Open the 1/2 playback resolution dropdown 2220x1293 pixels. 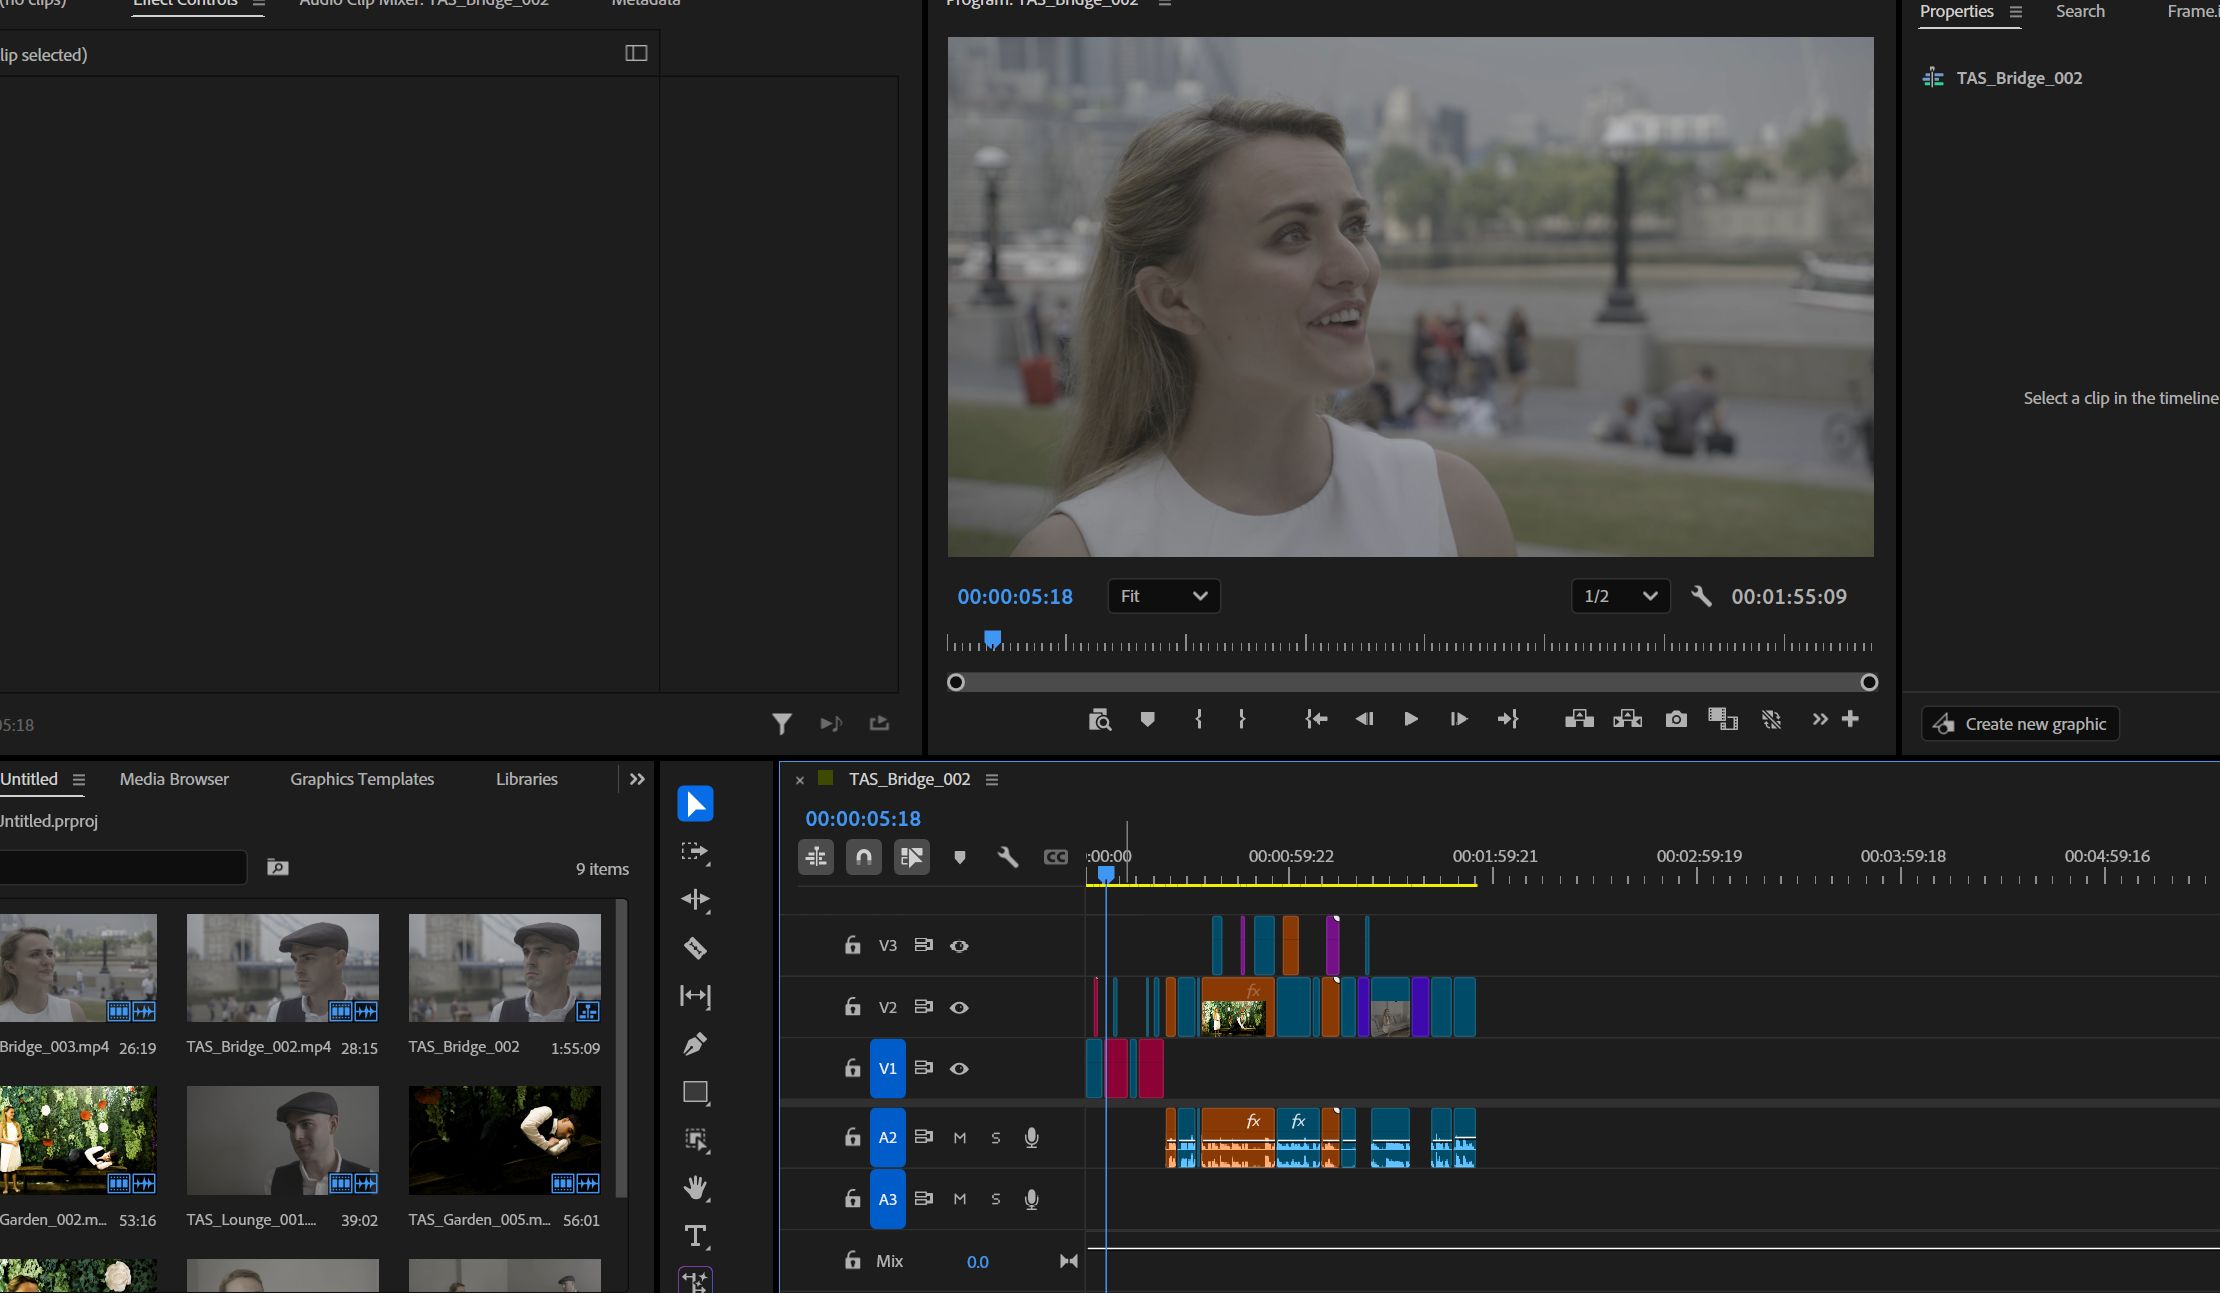click(x=1621, y=596)
